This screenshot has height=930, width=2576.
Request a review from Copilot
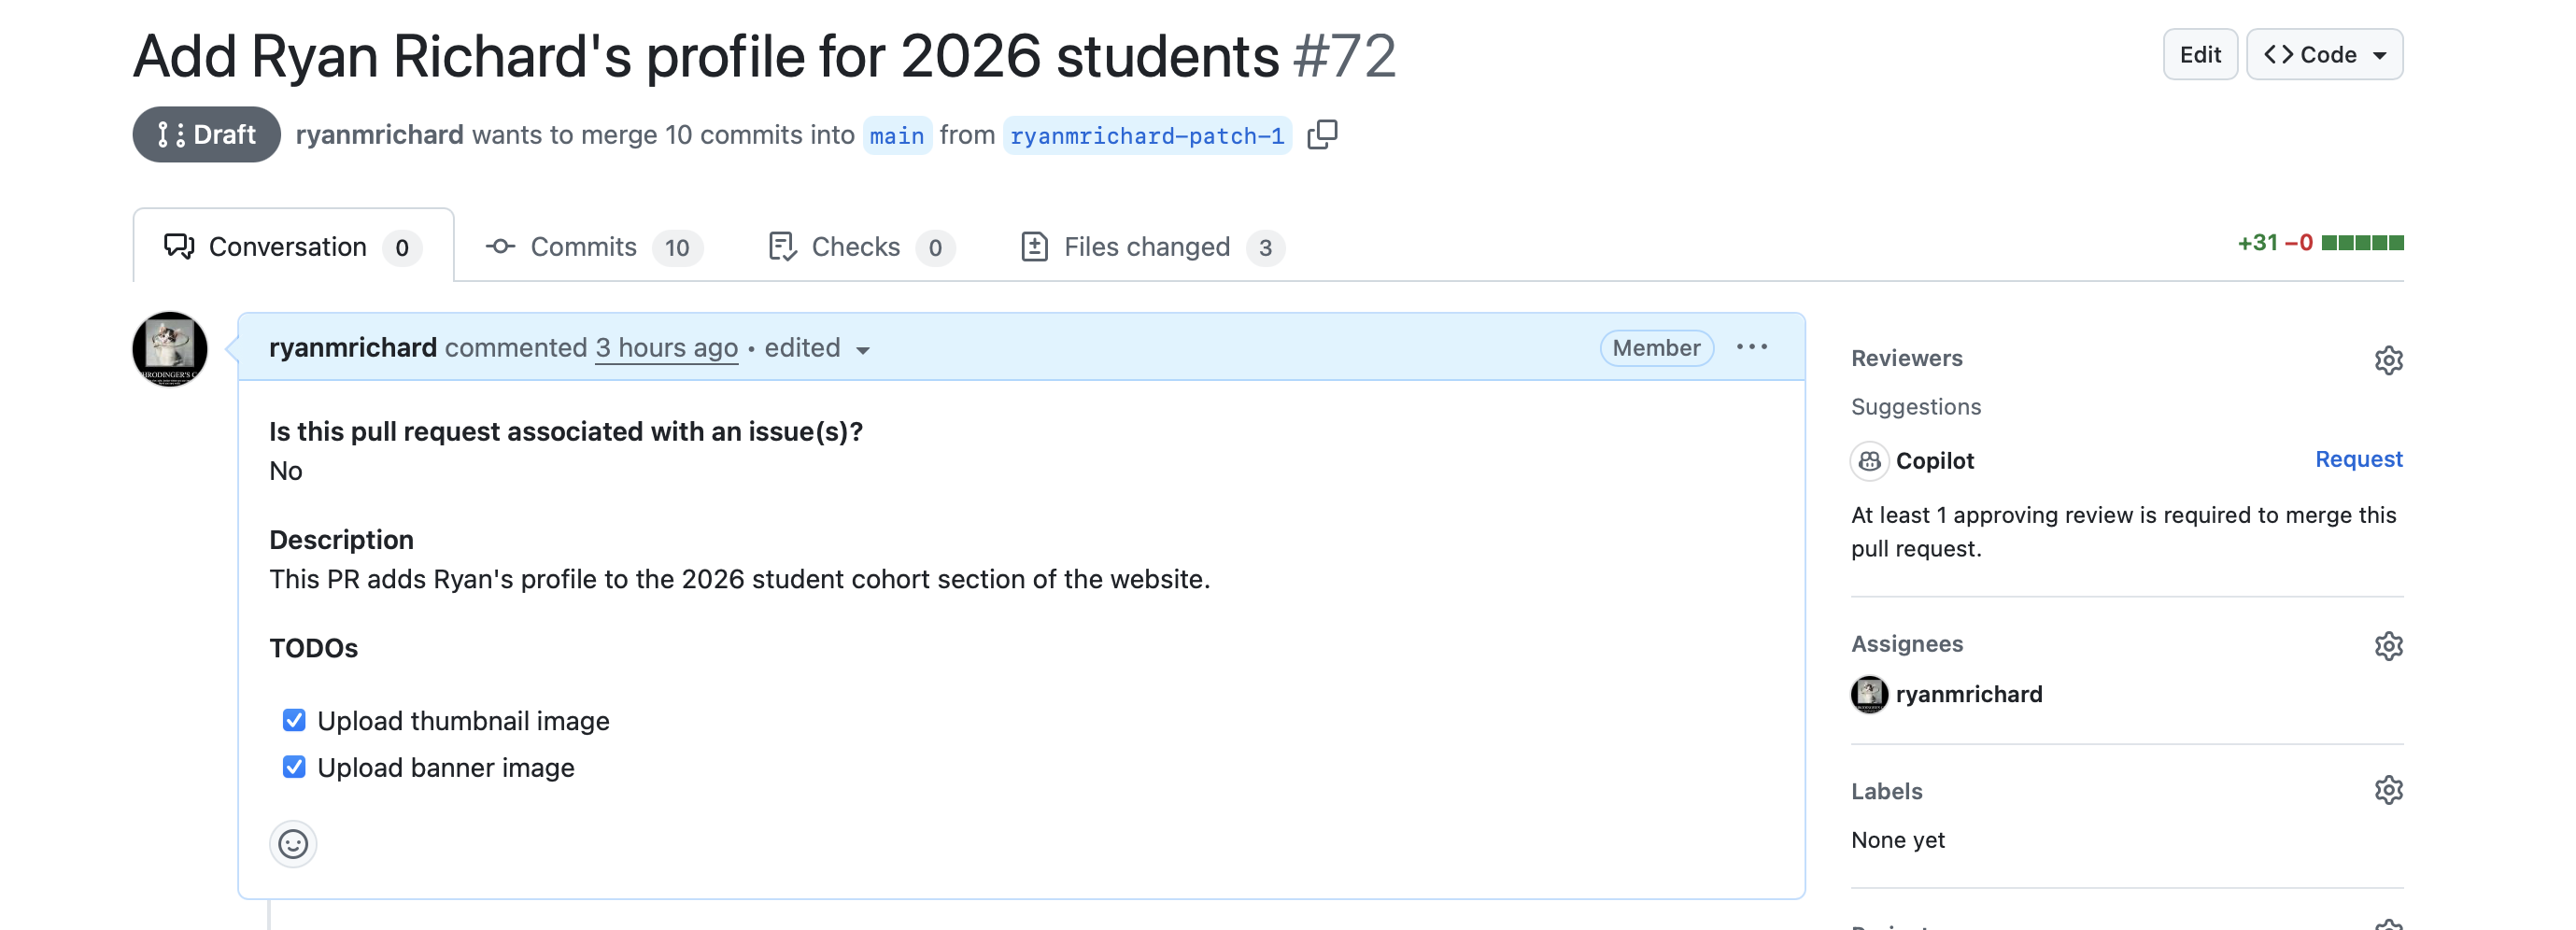pos(2358,459)
